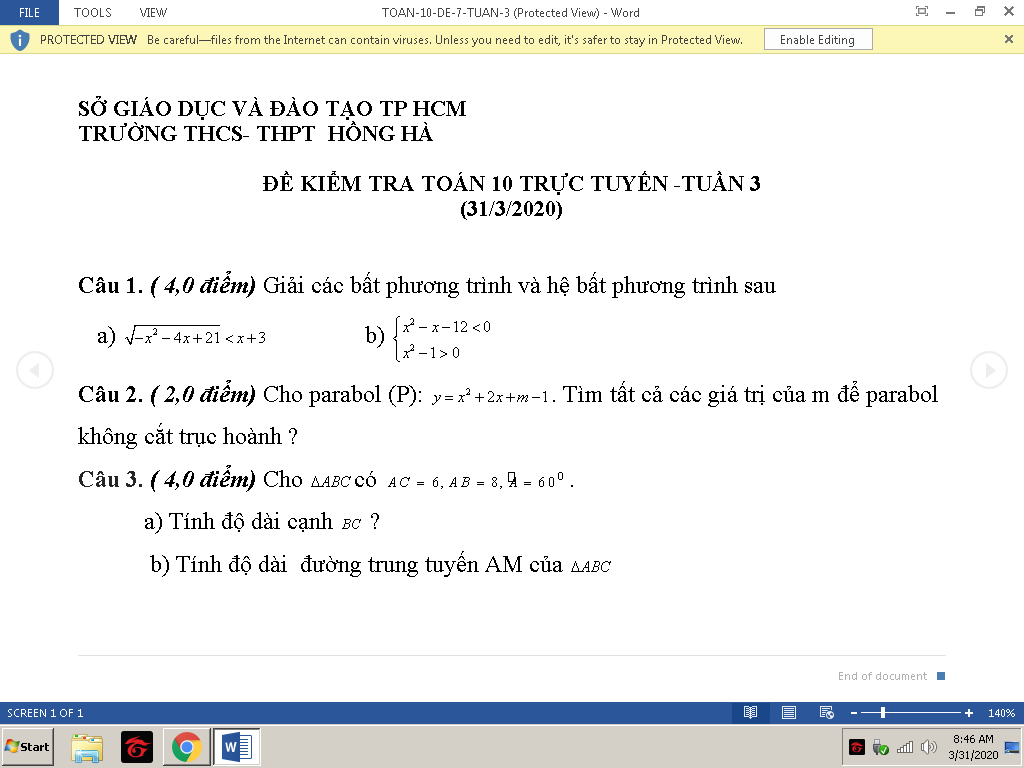This screenshot has width=1024, height=768.
Task: Click the parabola equation y = x² + 2x + m − 1
Action: click(x=490, y=396)
